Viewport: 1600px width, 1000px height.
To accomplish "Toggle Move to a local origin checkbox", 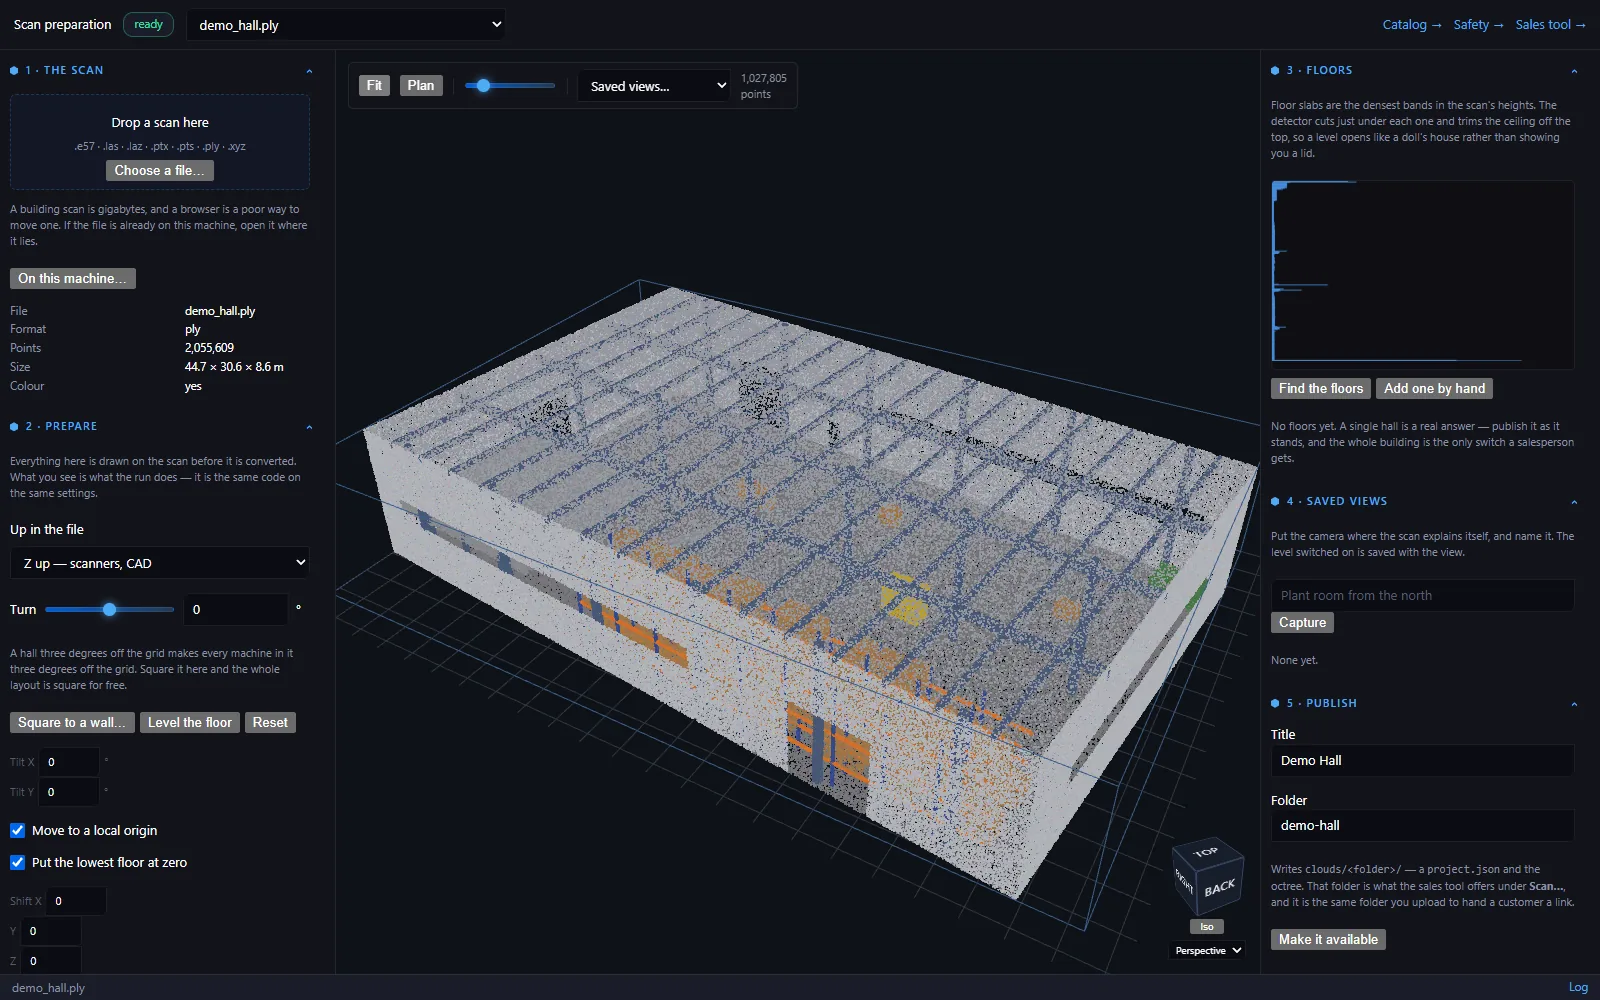I will click(18, 830).
